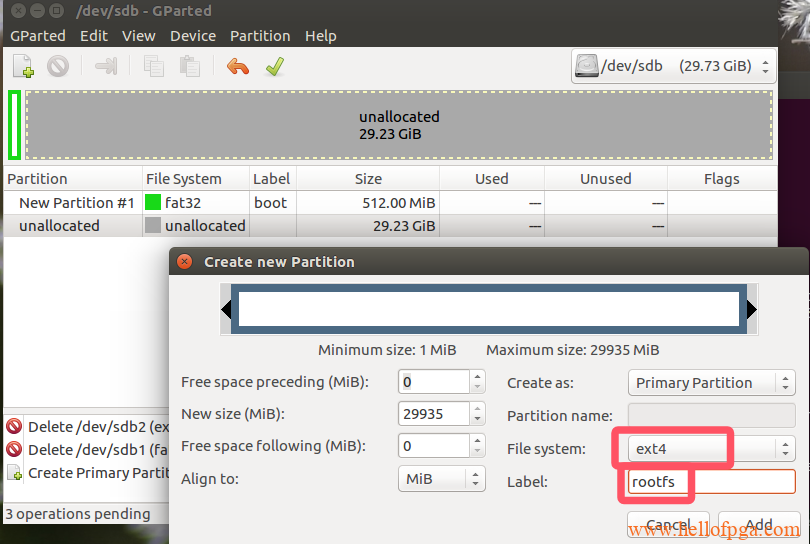This screenshot has width=810, height=544.
Task: Select the small green boot partition block
Action: [14, 125]
